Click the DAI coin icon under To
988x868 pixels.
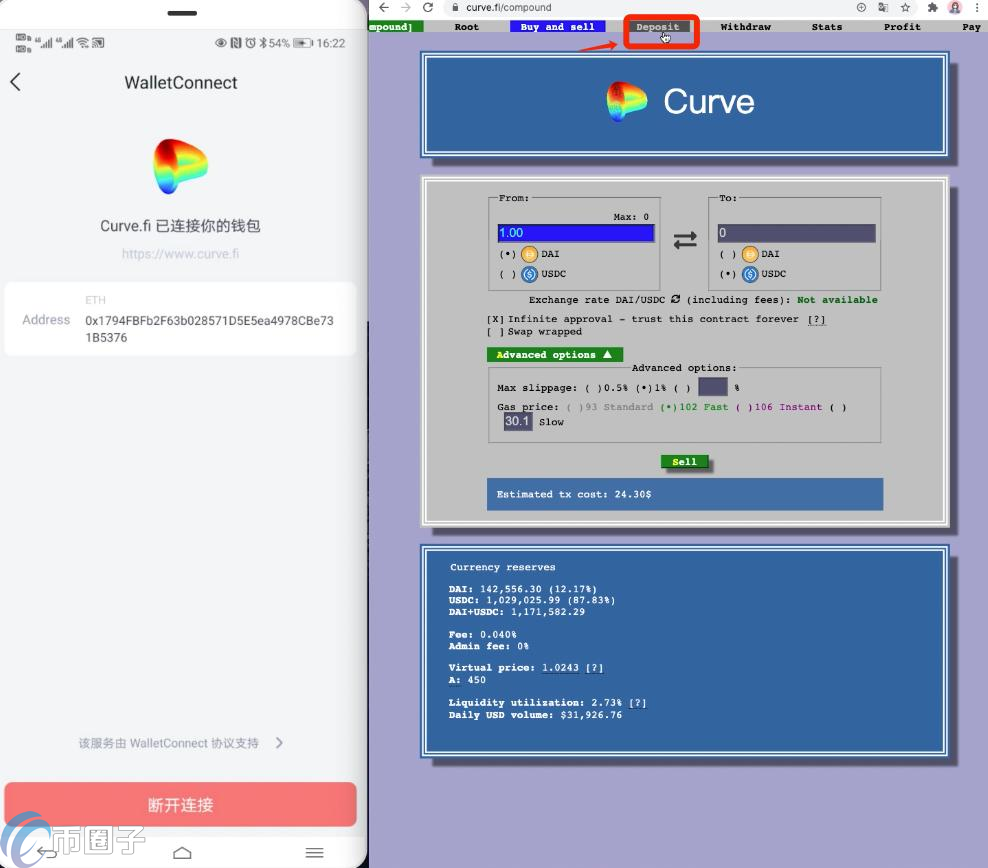750,254
